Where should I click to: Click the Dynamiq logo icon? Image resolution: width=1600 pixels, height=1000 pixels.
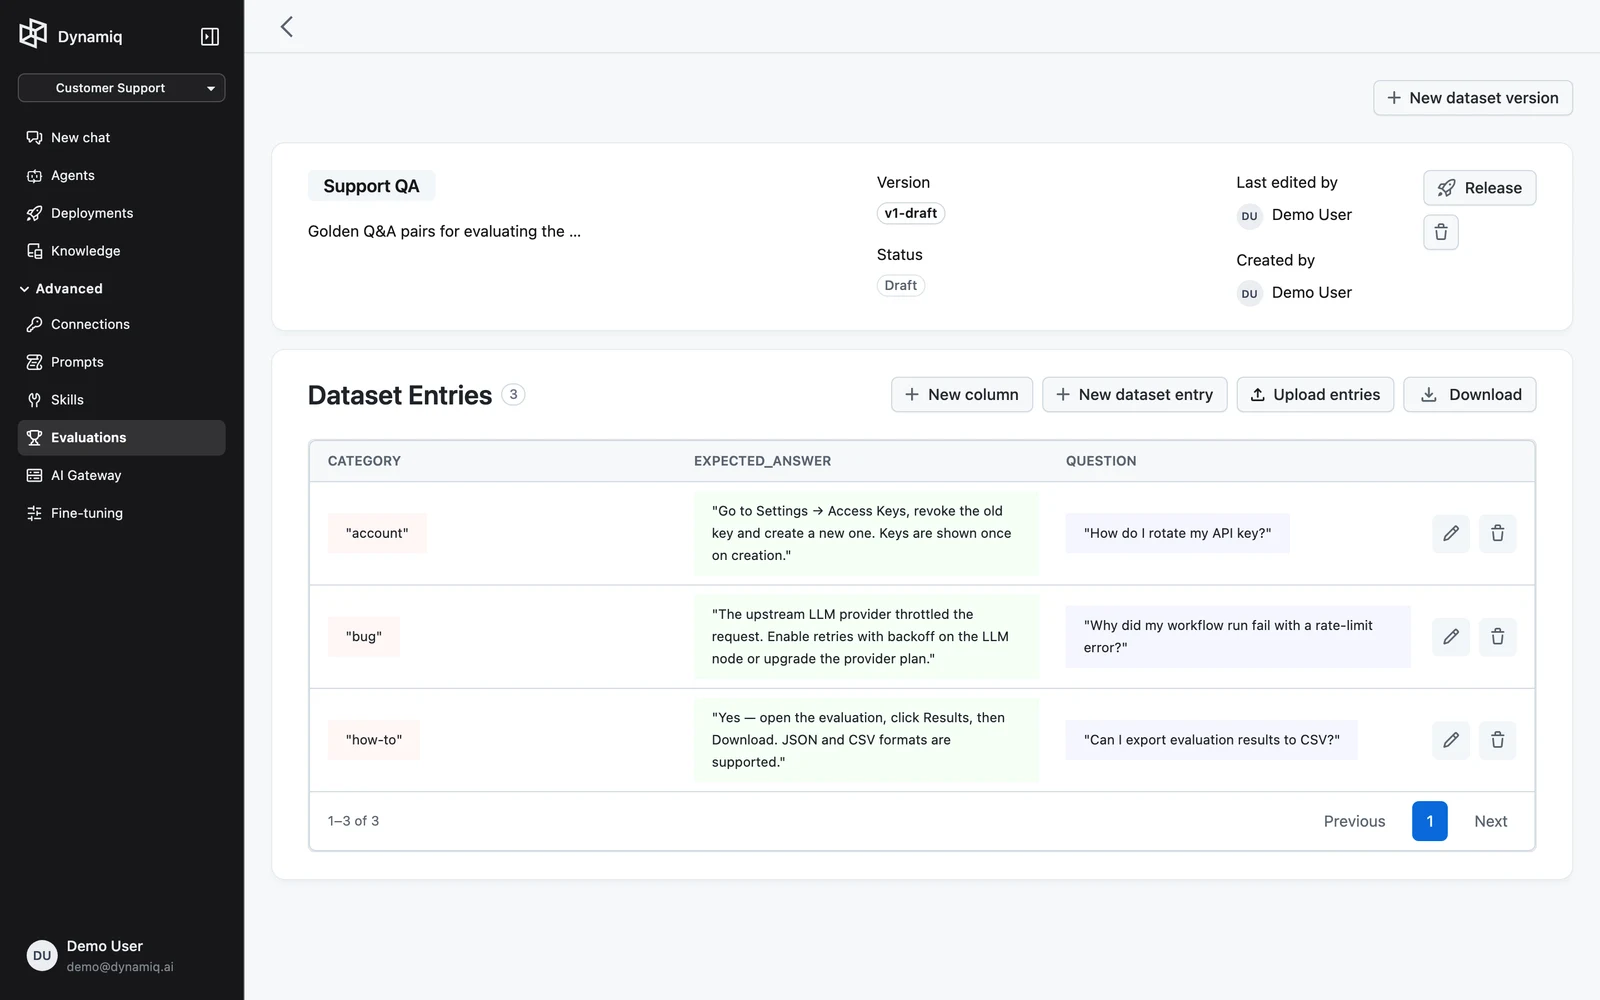coord(33,34)
